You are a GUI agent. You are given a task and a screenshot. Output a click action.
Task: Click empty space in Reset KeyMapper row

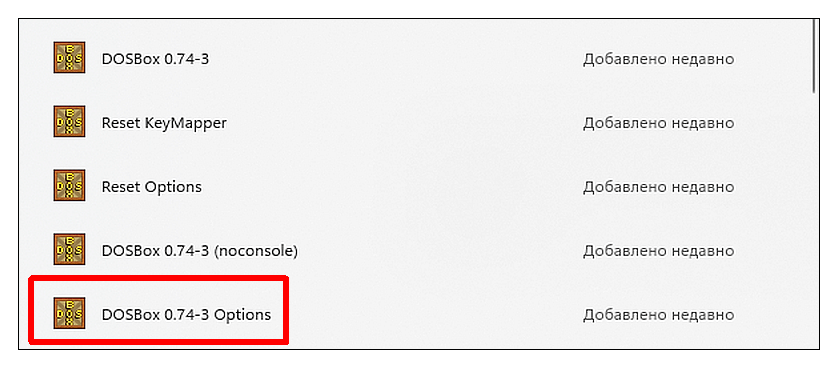[x=401, y=123]
